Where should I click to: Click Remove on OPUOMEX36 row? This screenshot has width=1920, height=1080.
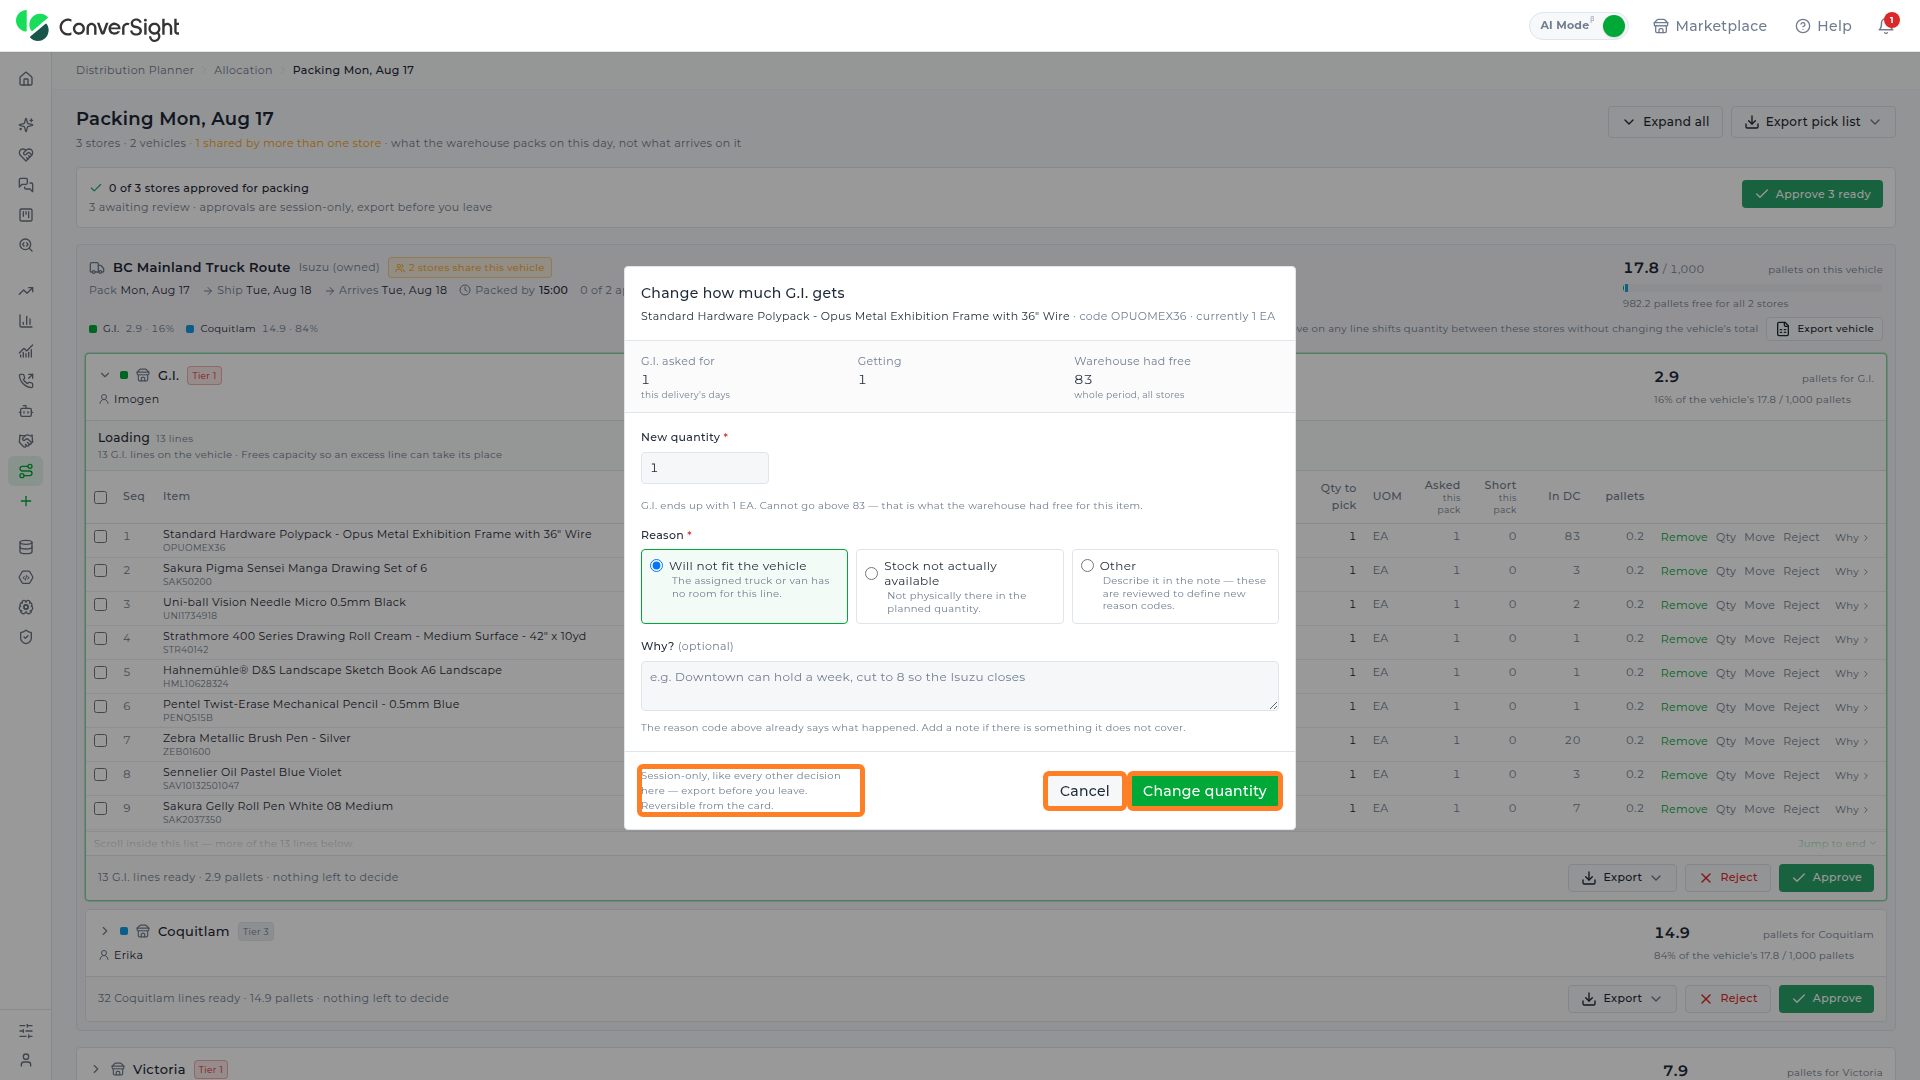(x=1684, y=538)
